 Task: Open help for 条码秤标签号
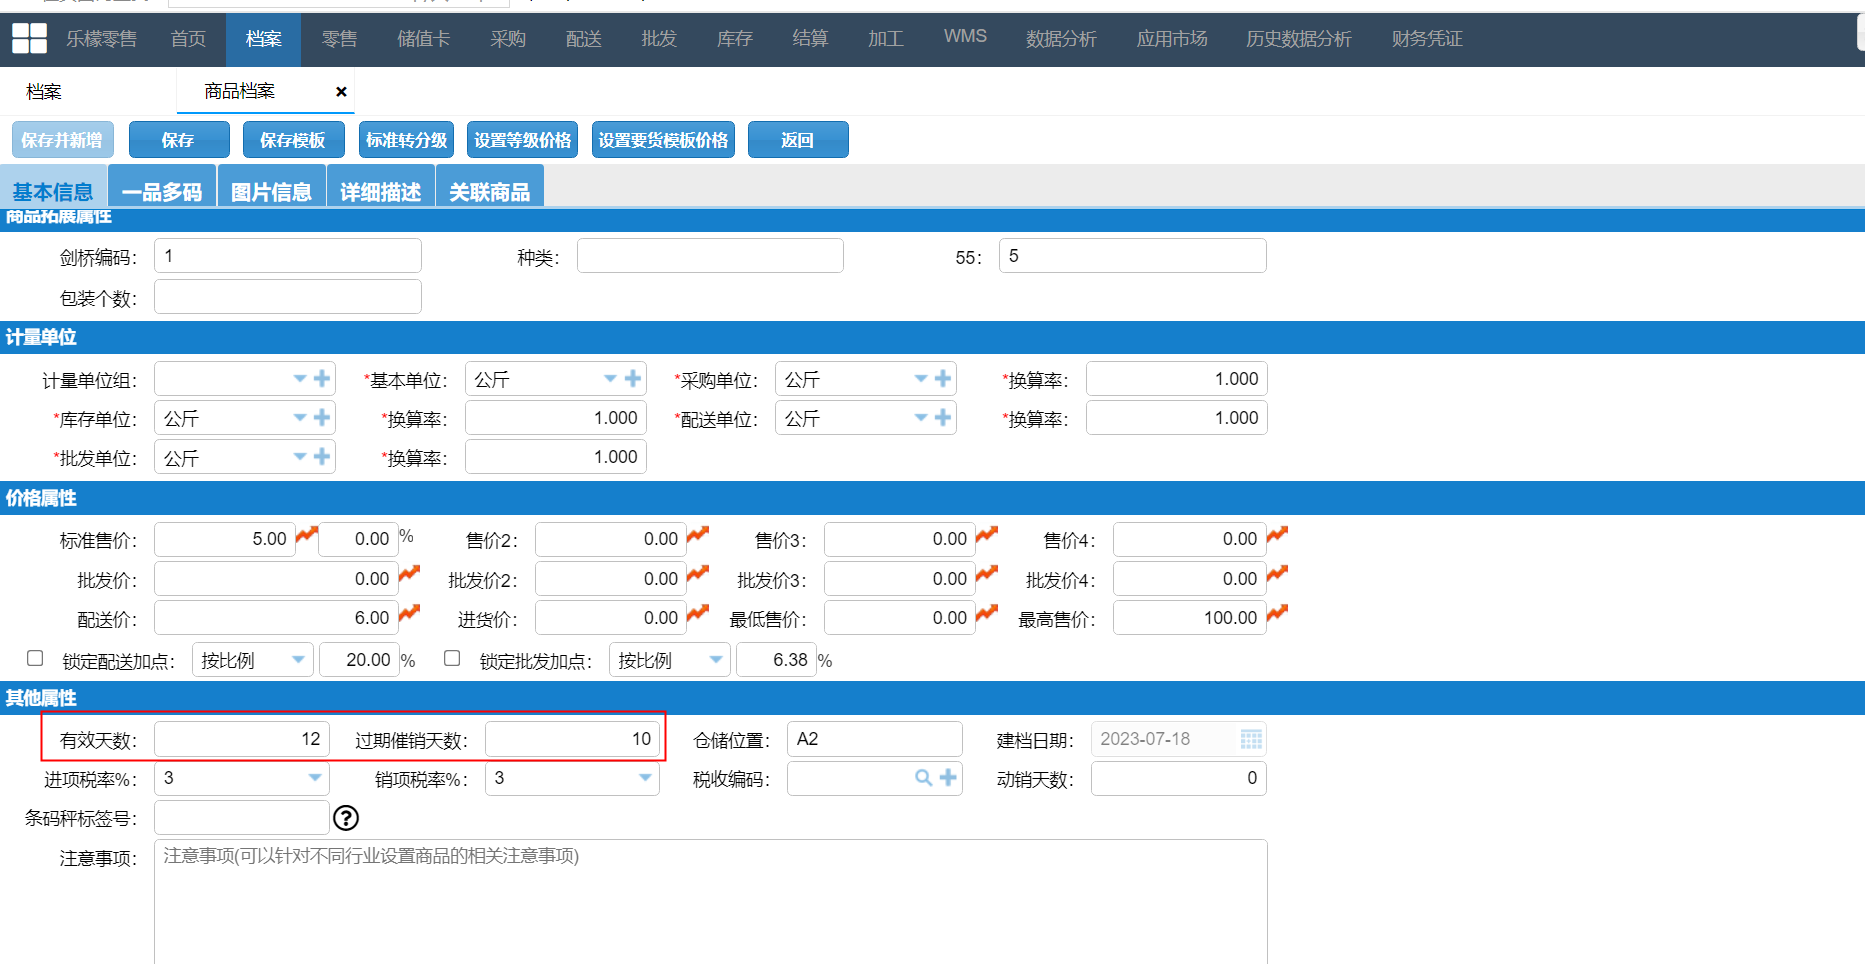click(x=346, y=818)
